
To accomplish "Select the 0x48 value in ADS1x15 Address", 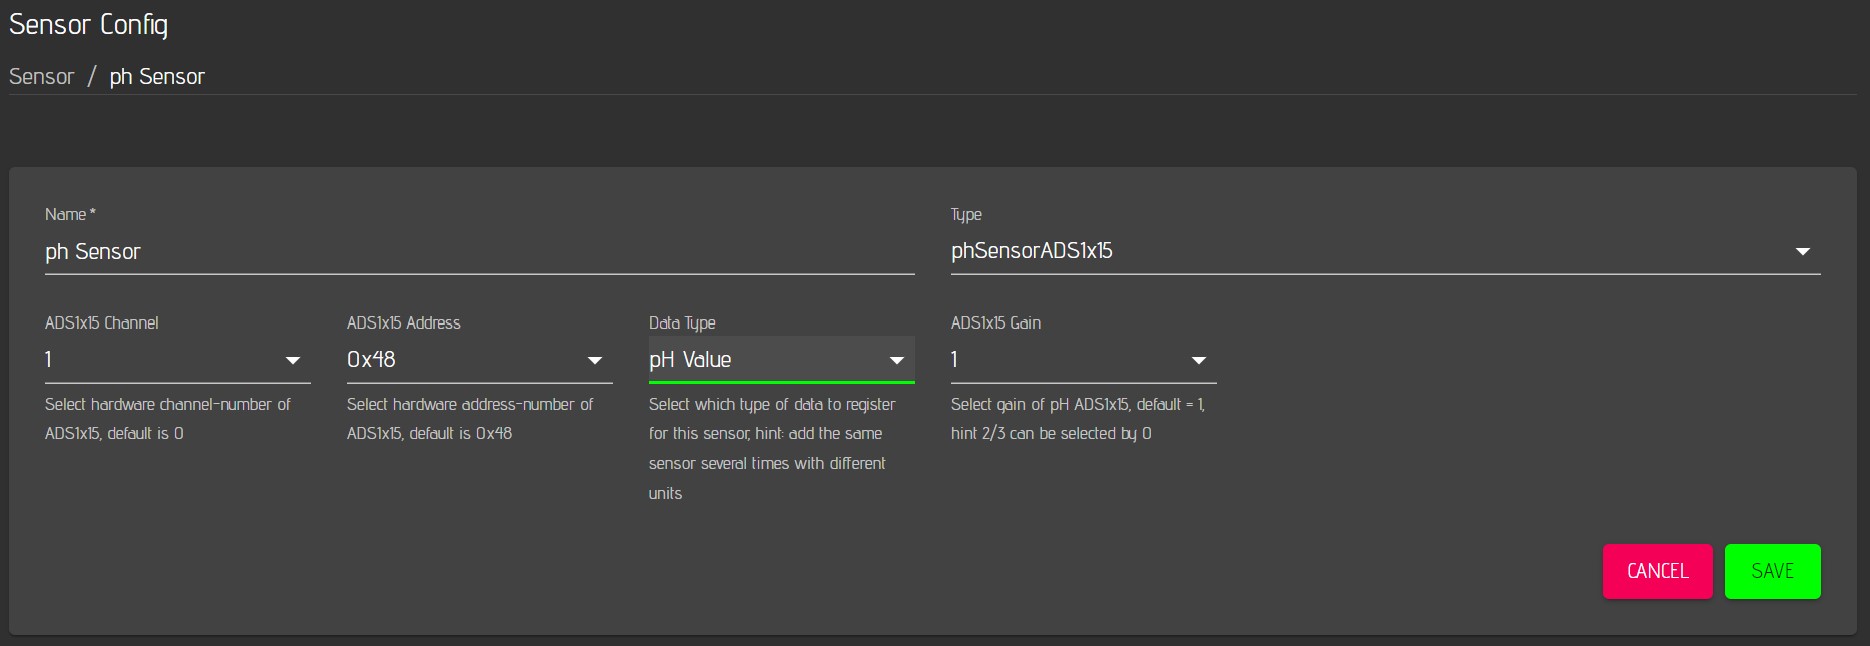I will coord(371,360).
